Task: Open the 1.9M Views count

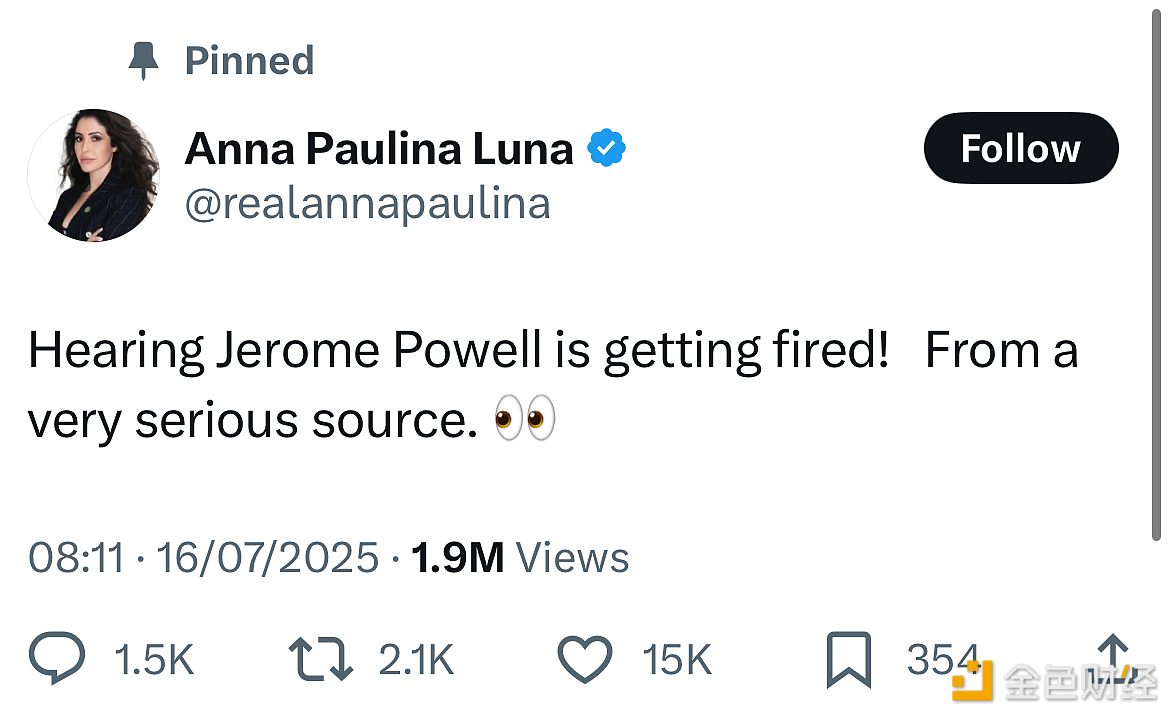Action: click(x=519, y=558)
